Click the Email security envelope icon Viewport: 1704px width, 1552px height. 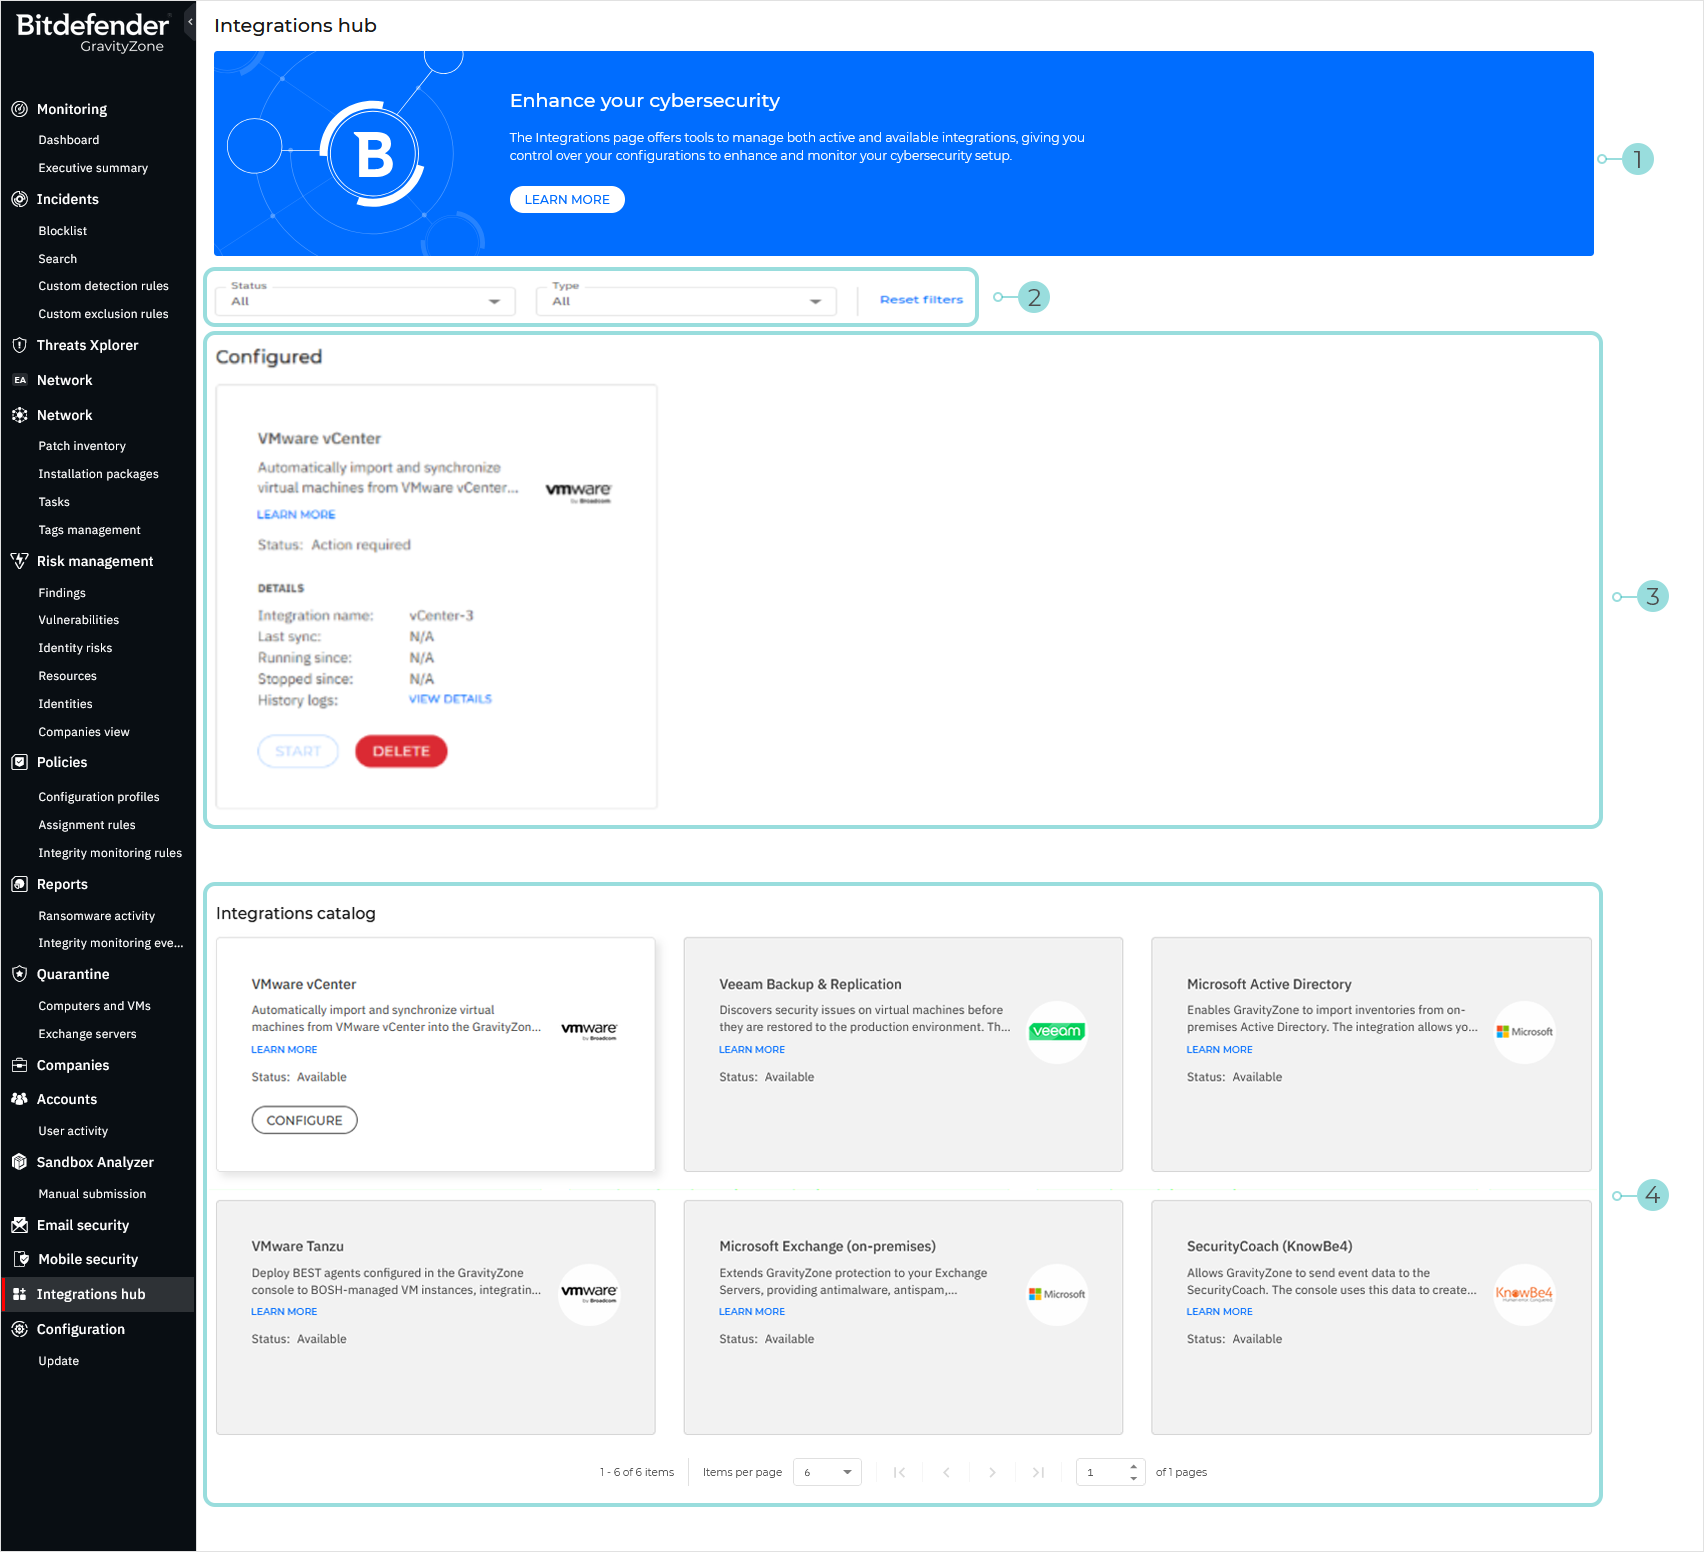click(20, 1225)
